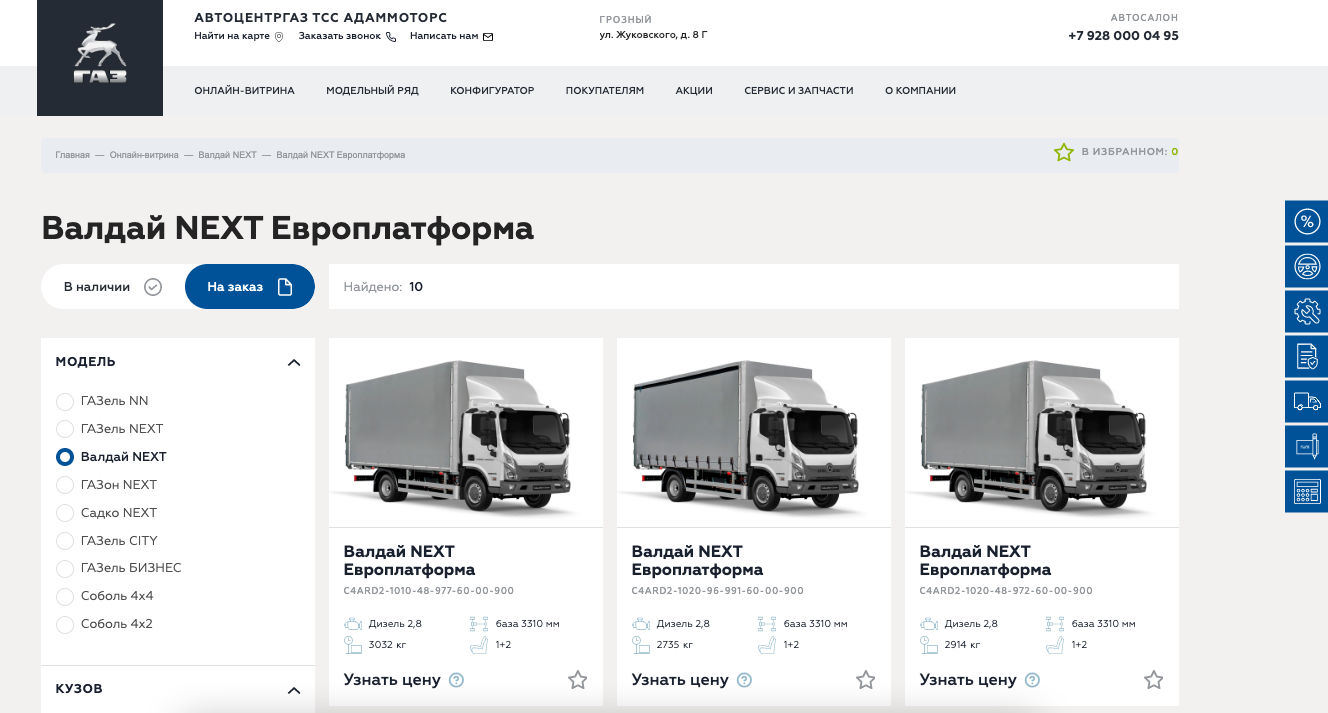Open the card with pen sidebar icon
The image size is (1328, 713).
pyautogui.click(x=1306, y=447)
